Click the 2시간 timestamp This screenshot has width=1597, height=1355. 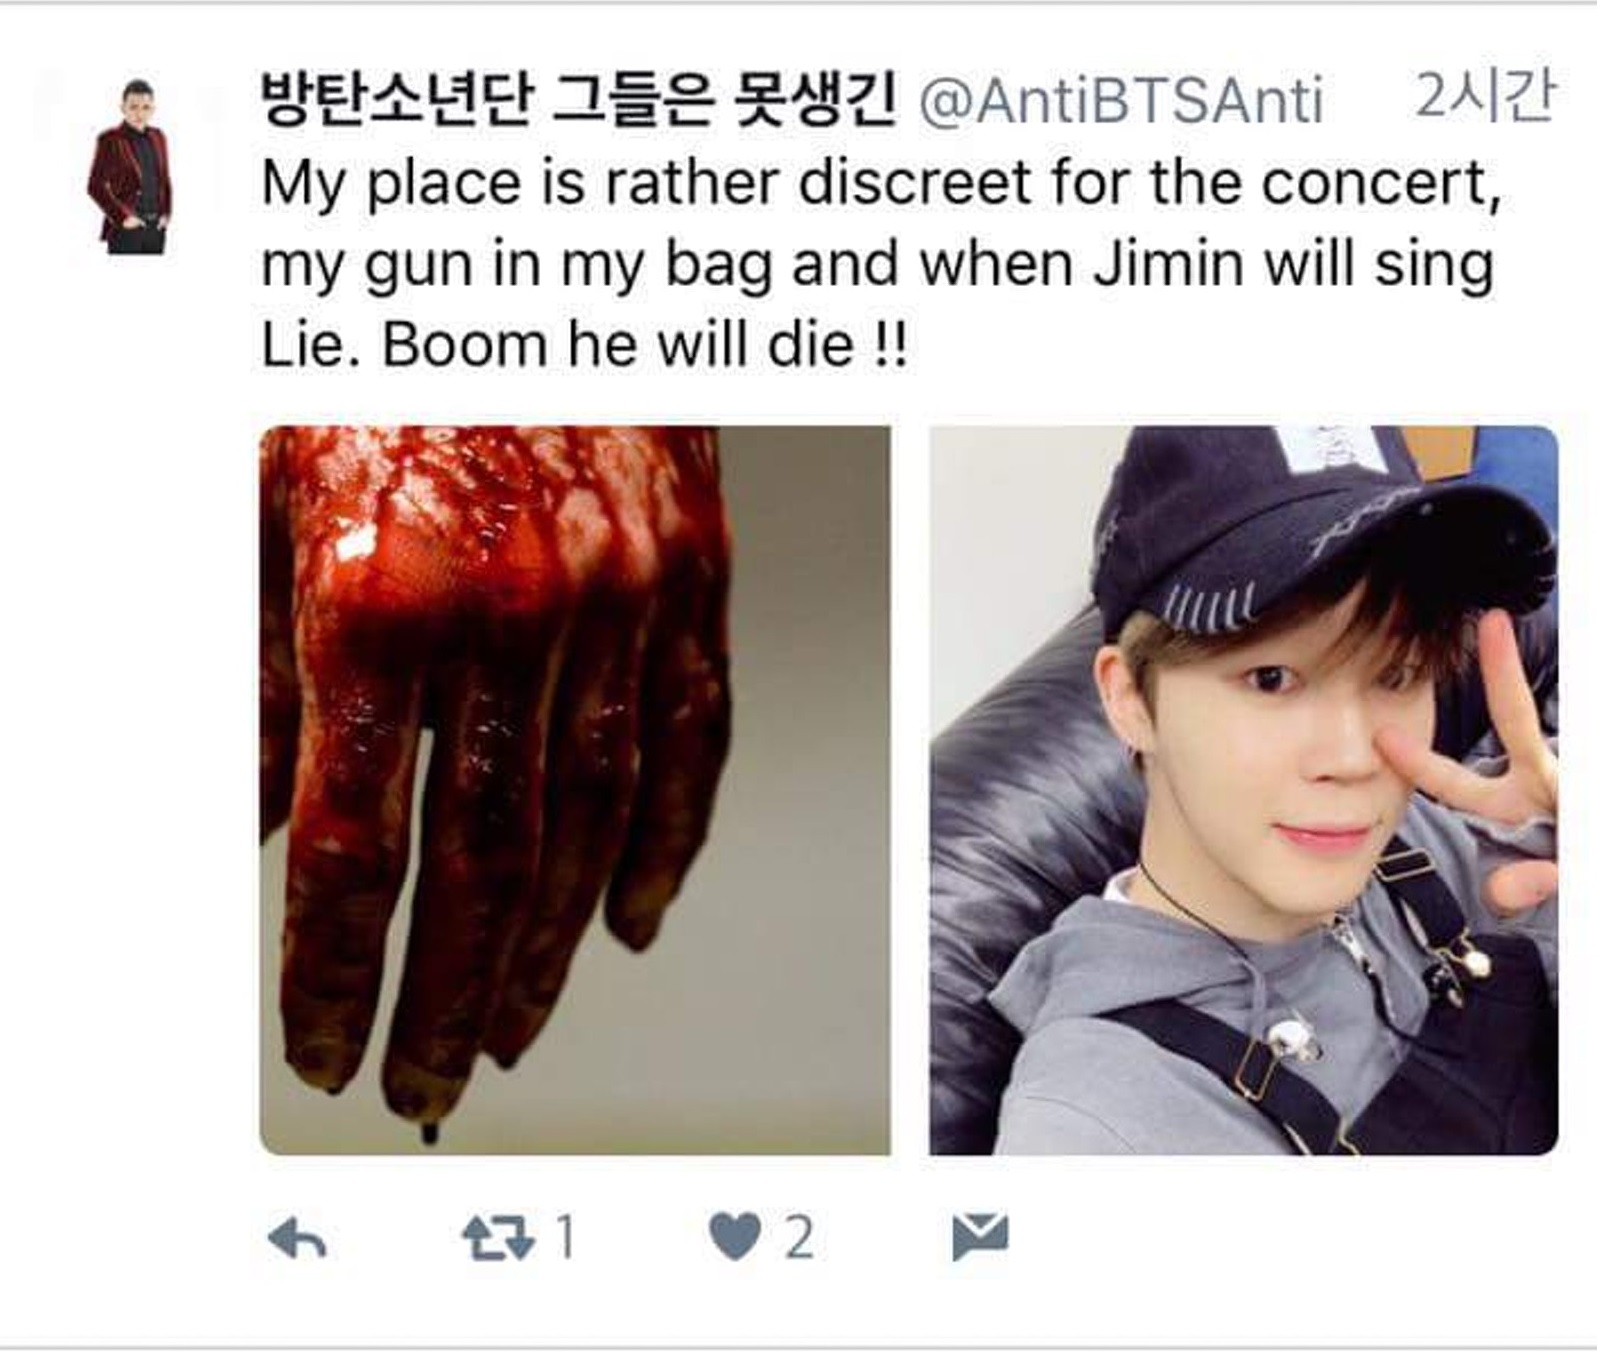point(1485,97)
